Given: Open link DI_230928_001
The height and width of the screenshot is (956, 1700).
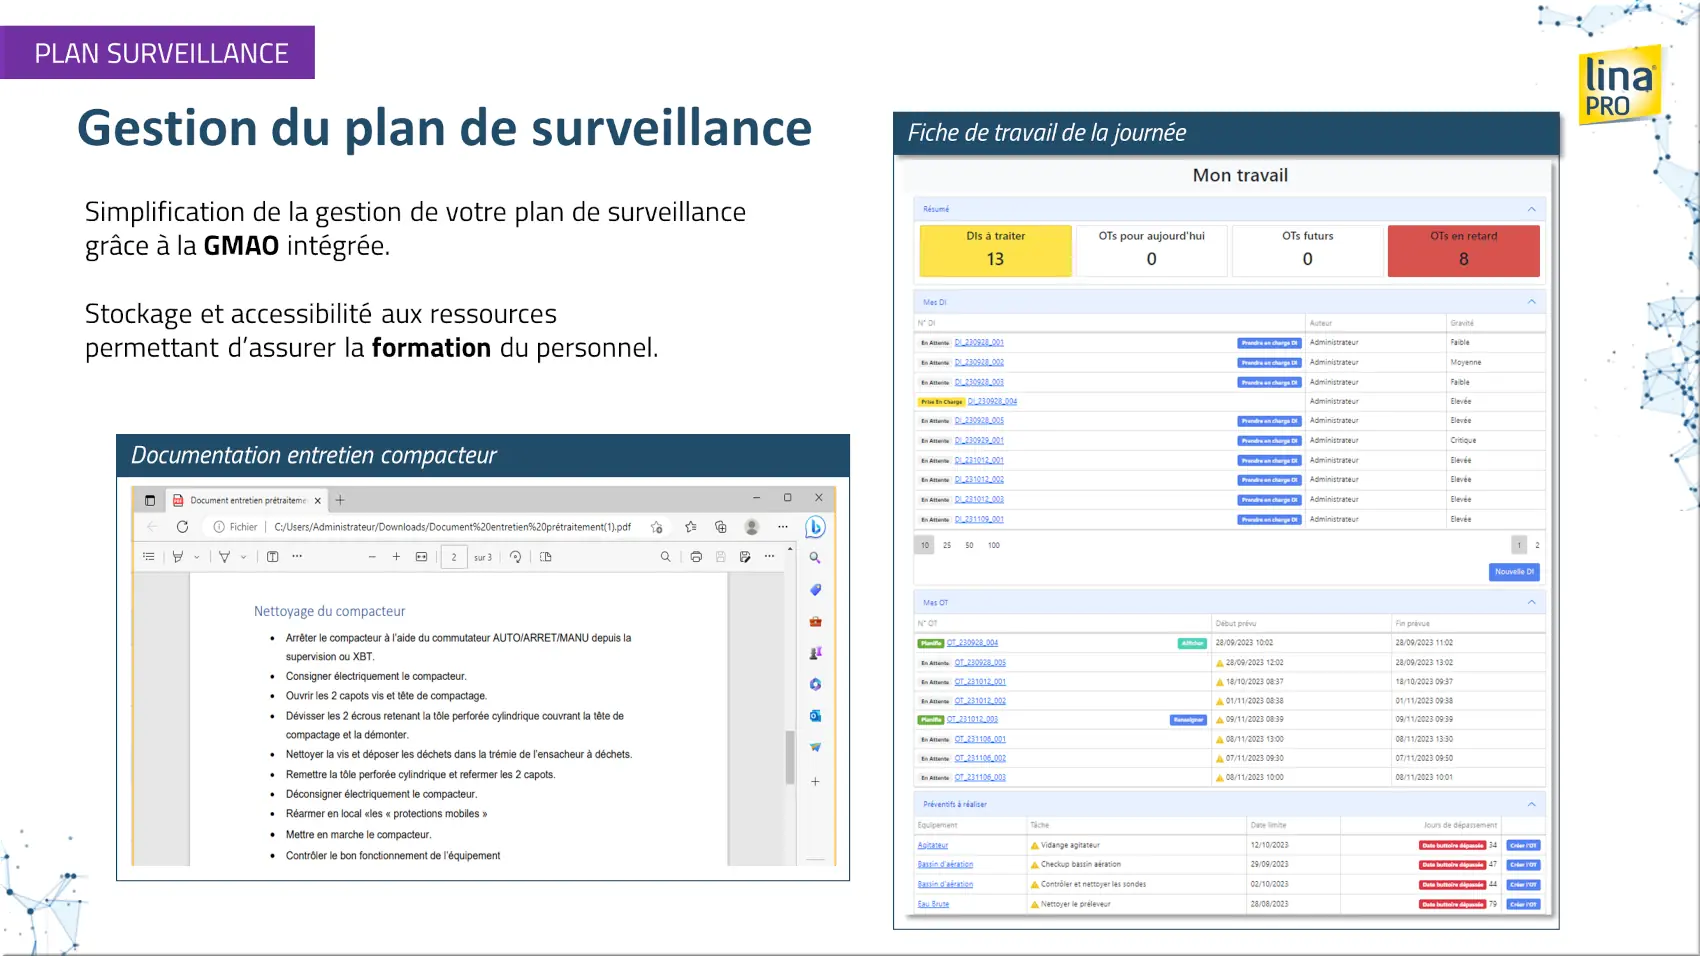Looking at the screenshot, I should point(979,343).
